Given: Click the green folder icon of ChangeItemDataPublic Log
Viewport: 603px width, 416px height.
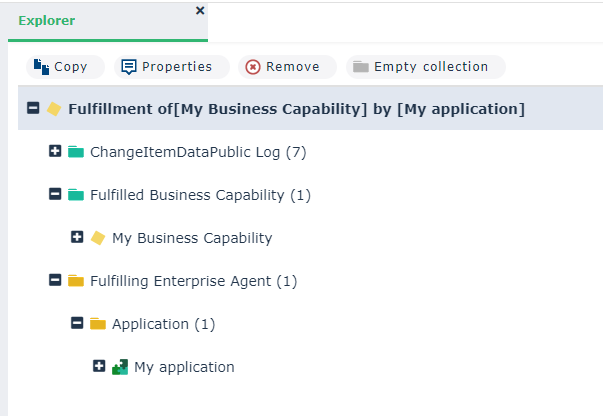Looking at the screenshot, I should click(76, 152).
